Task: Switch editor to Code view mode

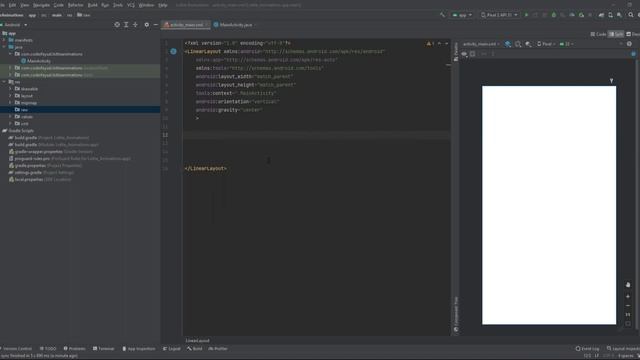Action: pos(598,34)
